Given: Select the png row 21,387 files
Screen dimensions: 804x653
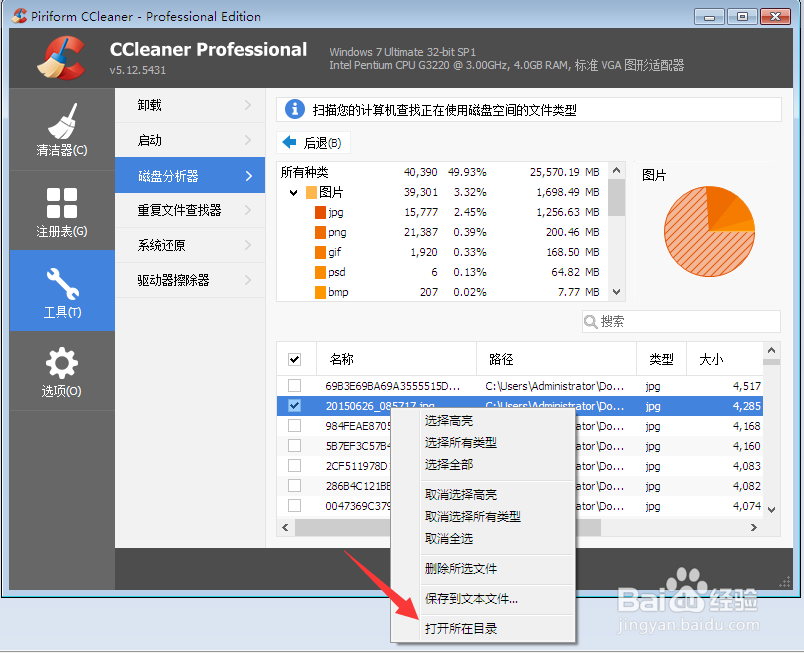Looking at the screenshot, I should coord(443,232).
